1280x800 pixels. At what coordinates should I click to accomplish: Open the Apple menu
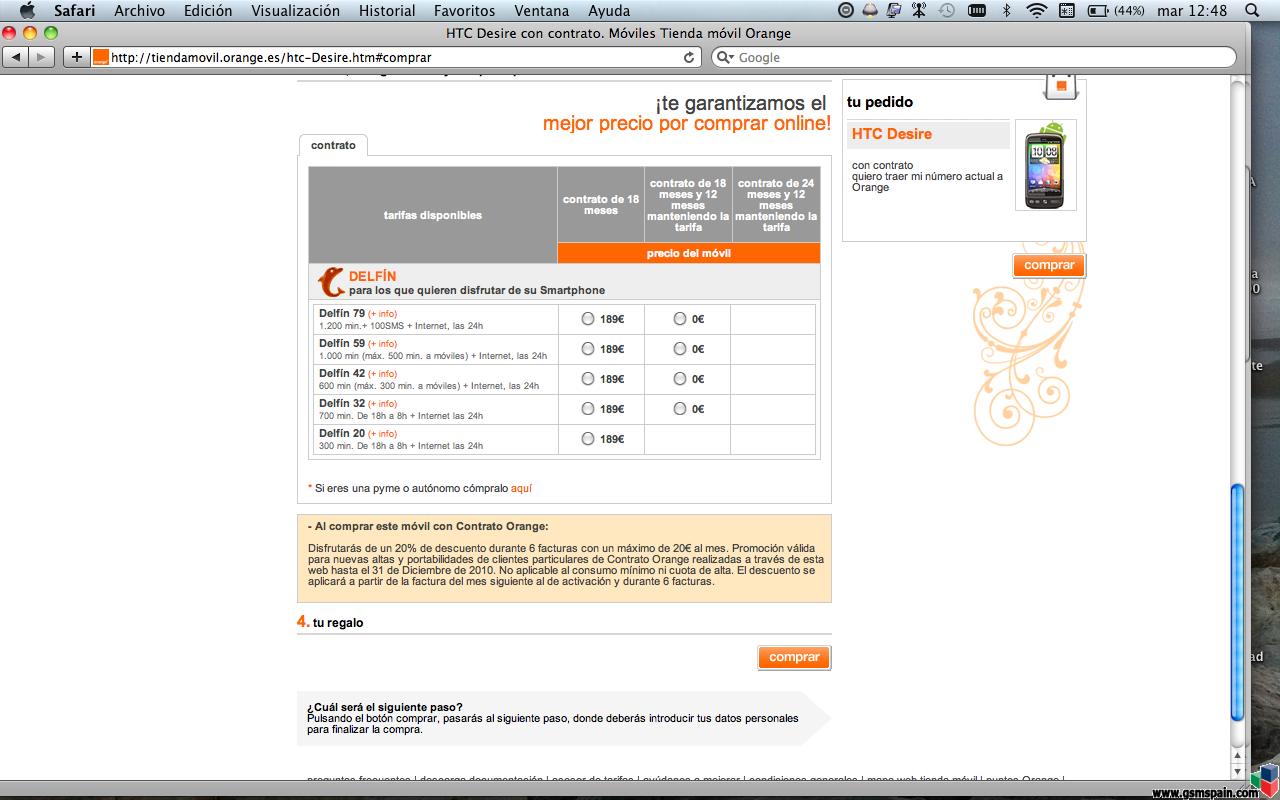point(27,11)
